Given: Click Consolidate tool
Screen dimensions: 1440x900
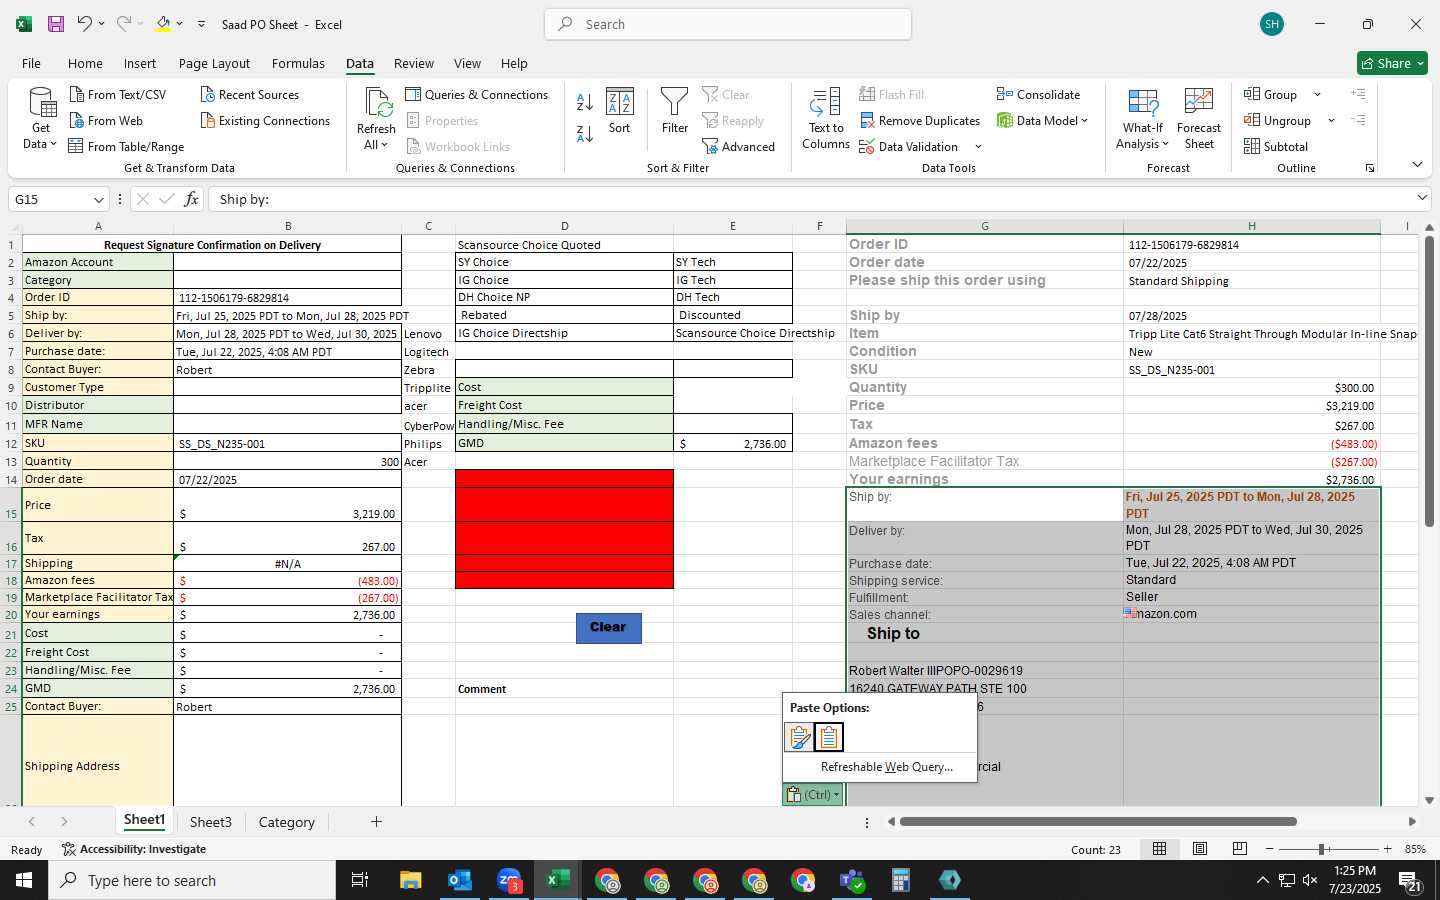Looking at the screenshot, I should point(1038,94).
